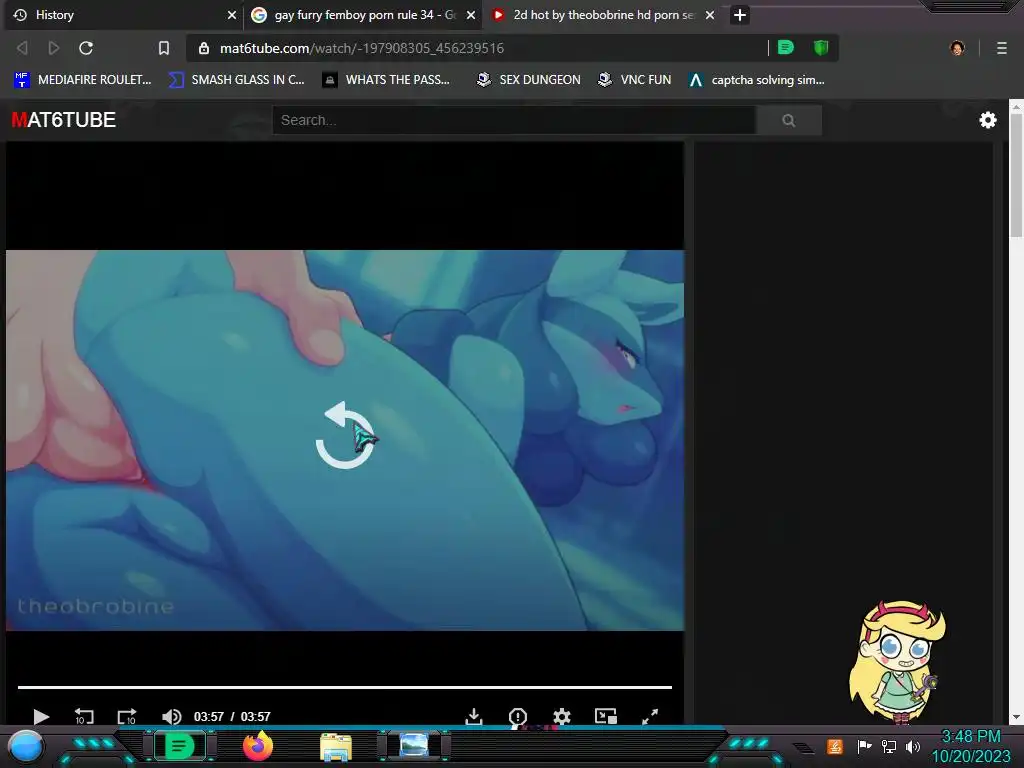Close the '2d hot by theobobrine' tab
This screenshot has width=1024, height=768.
click(710, 15)
